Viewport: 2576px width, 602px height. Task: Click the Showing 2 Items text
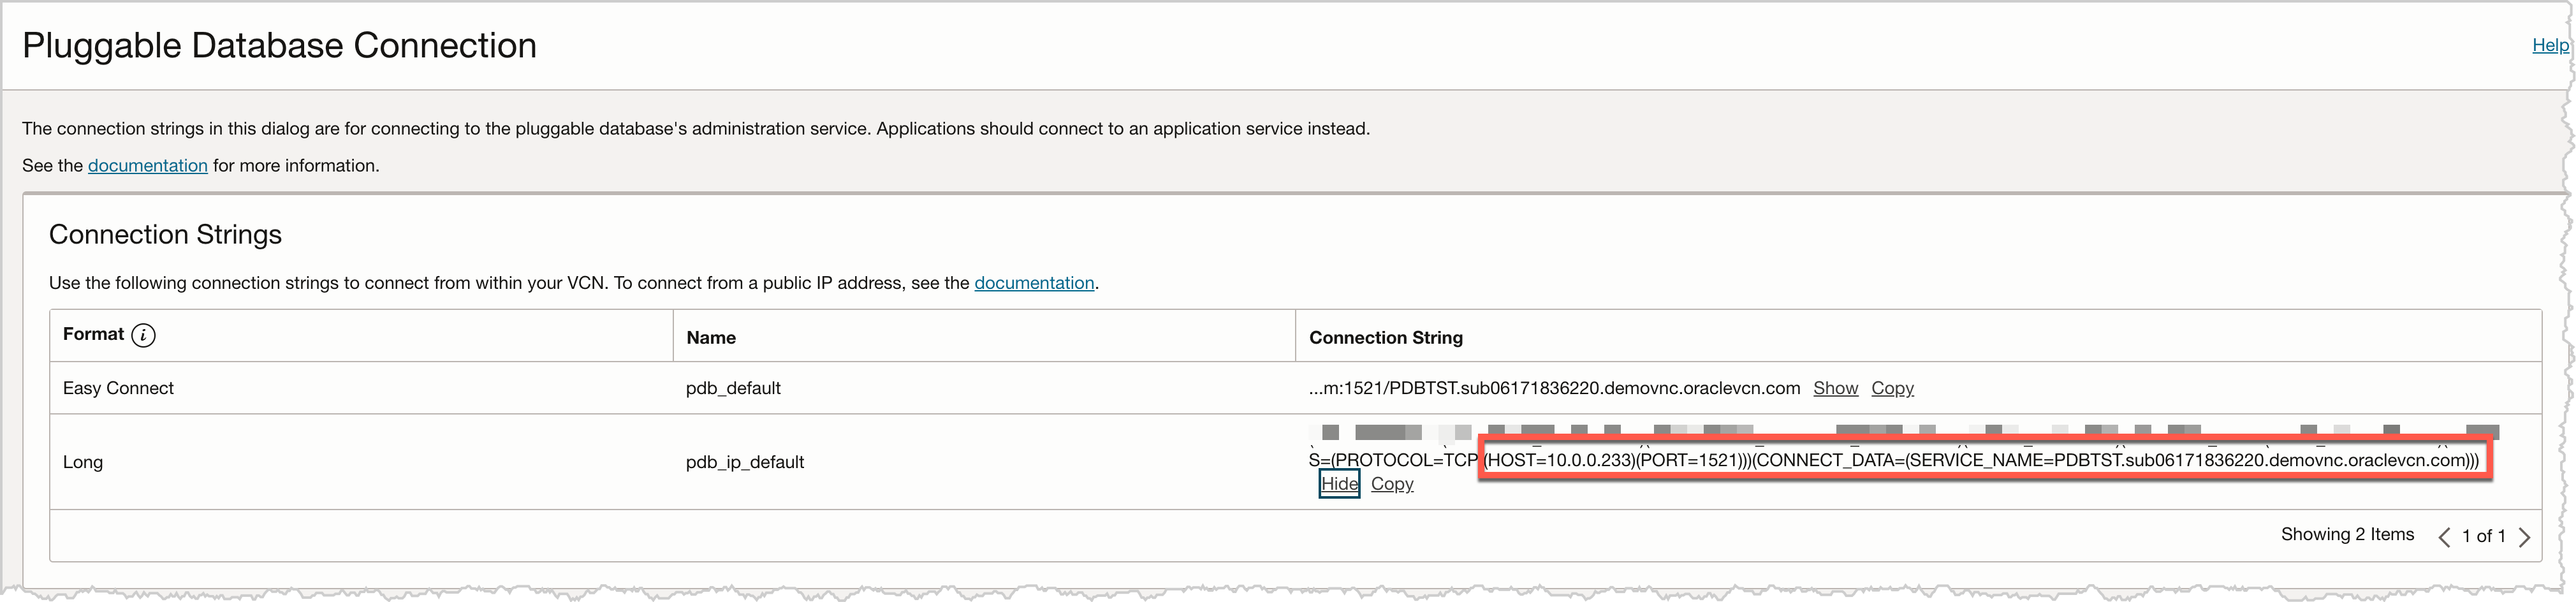click(x=2347, y=534)
